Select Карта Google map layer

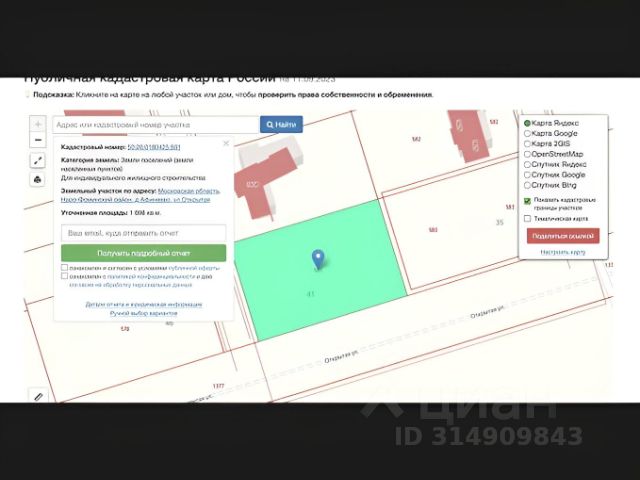pyautogui.click(x=527, y=133)
